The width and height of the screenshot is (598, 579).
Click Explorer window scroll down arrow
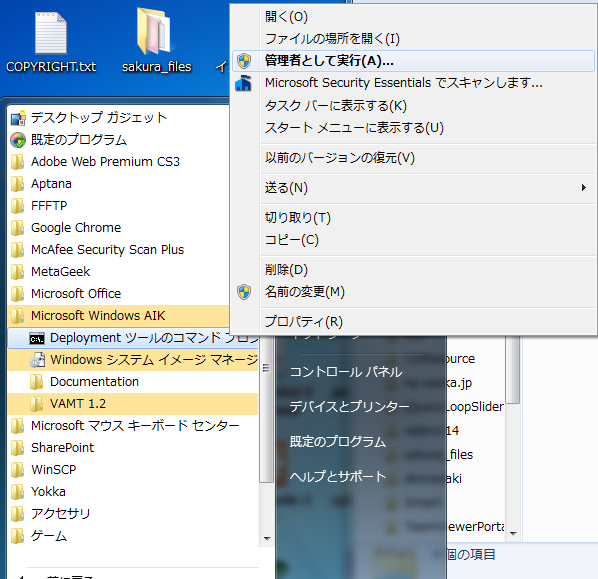click(x=513, y=534)
